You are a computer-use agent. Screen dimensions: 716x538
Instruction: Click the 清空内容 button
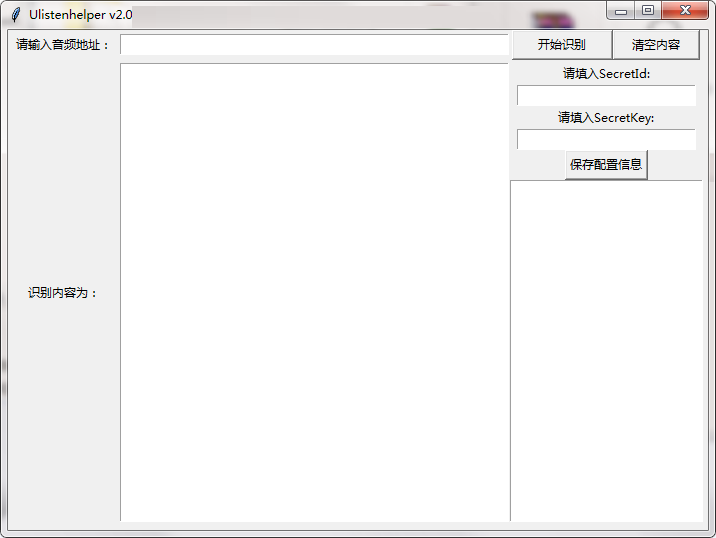(x=656, y=45)
